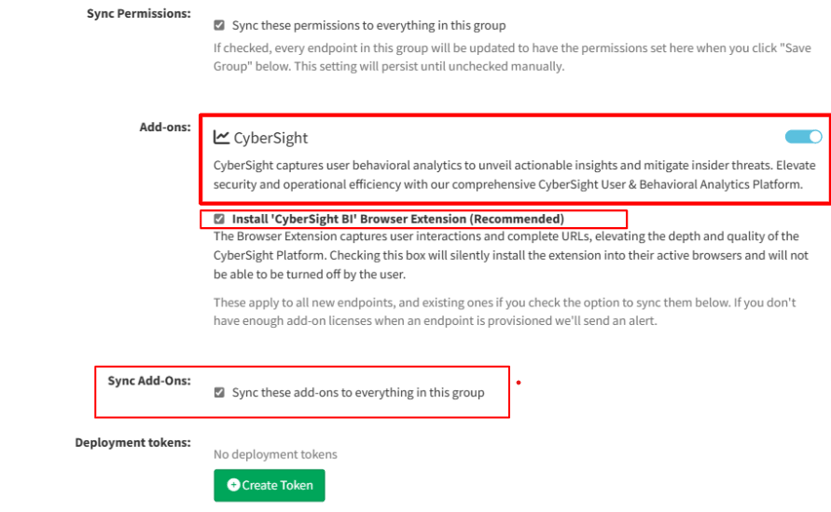The width and height of the screenshot is (831, 512).
Task: Turn off the CyberSight add-on switch
Action: (x=803, y=137)
